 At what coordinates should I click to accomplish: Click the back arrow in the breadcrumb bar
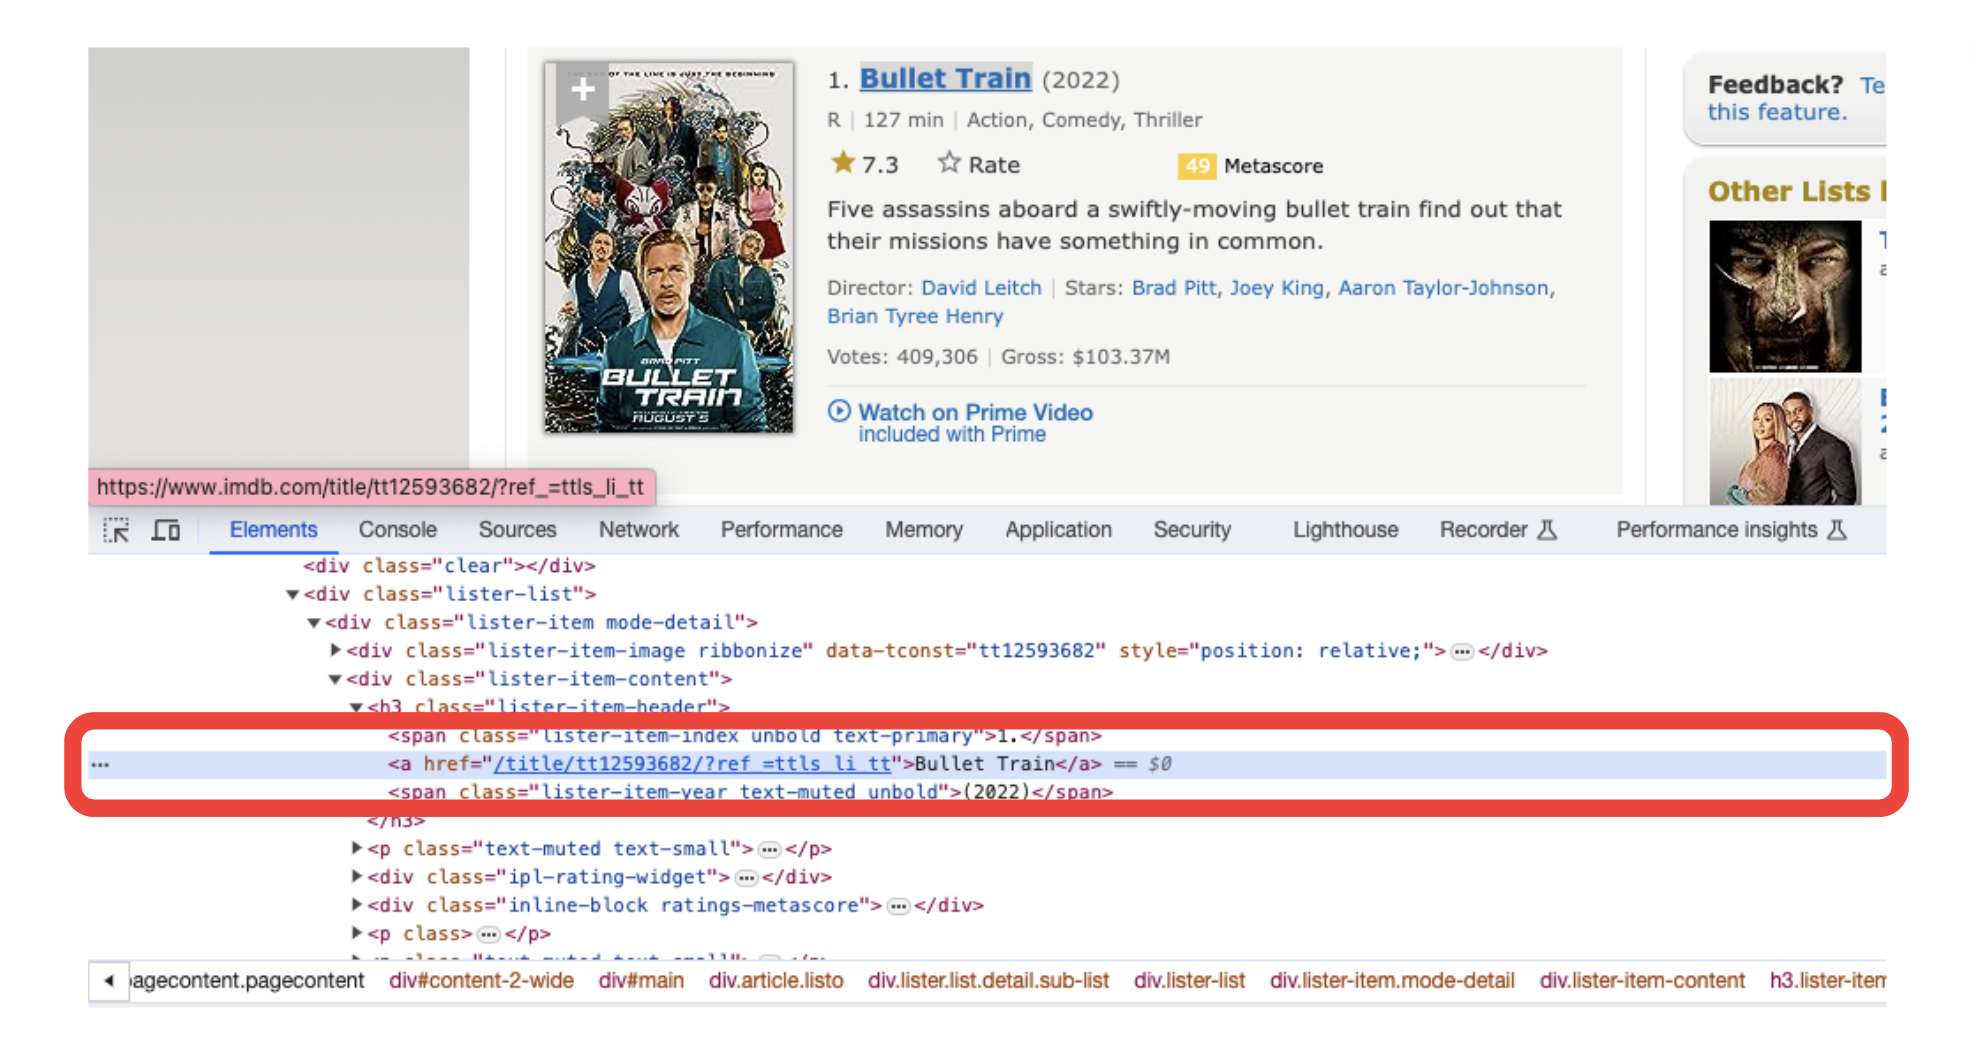pyautogui.click(x=108, y=981)
